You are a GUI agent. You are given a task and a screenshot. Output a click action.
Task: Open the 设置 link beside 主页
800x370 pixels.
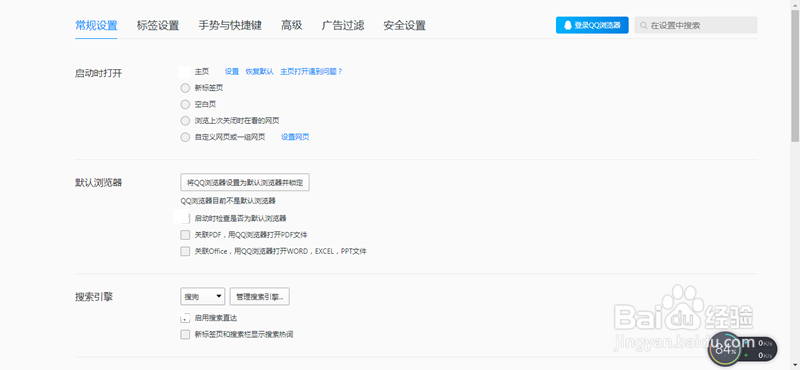pos(232,71)
